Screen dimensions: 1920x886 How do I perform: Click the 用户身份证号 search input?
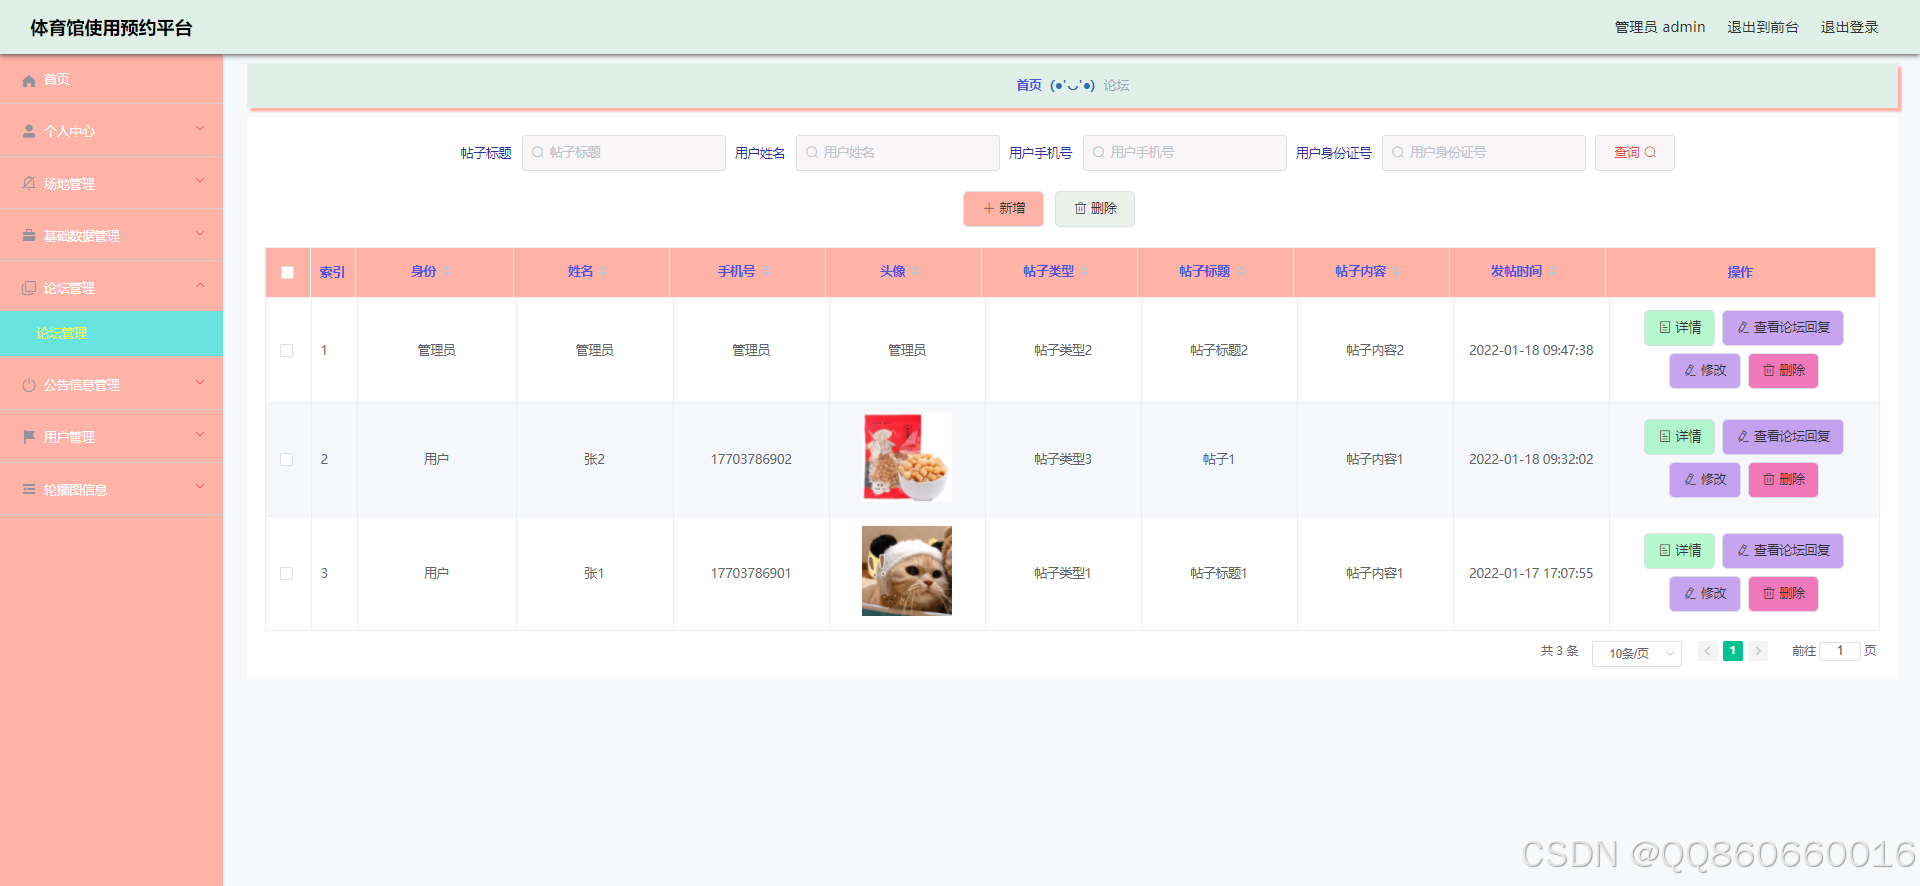click(1484, 153)
